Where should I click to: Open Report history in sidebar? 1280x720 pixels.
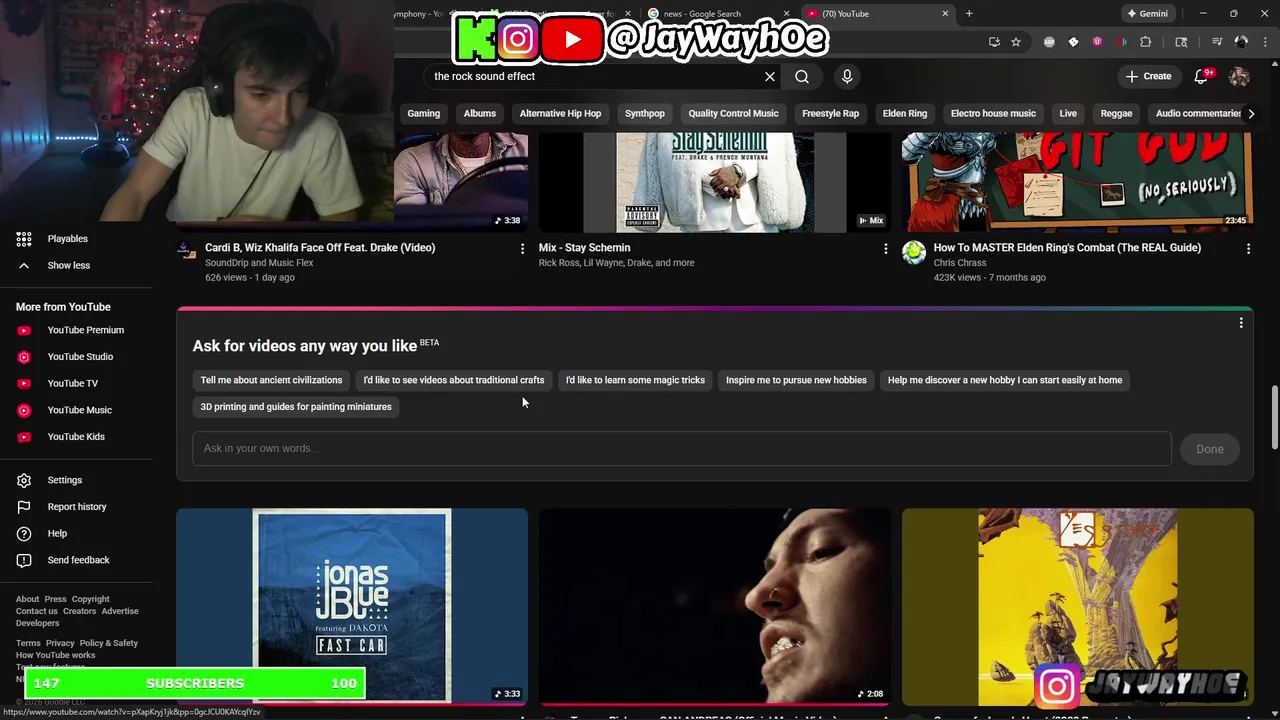(x=77, y=507)
